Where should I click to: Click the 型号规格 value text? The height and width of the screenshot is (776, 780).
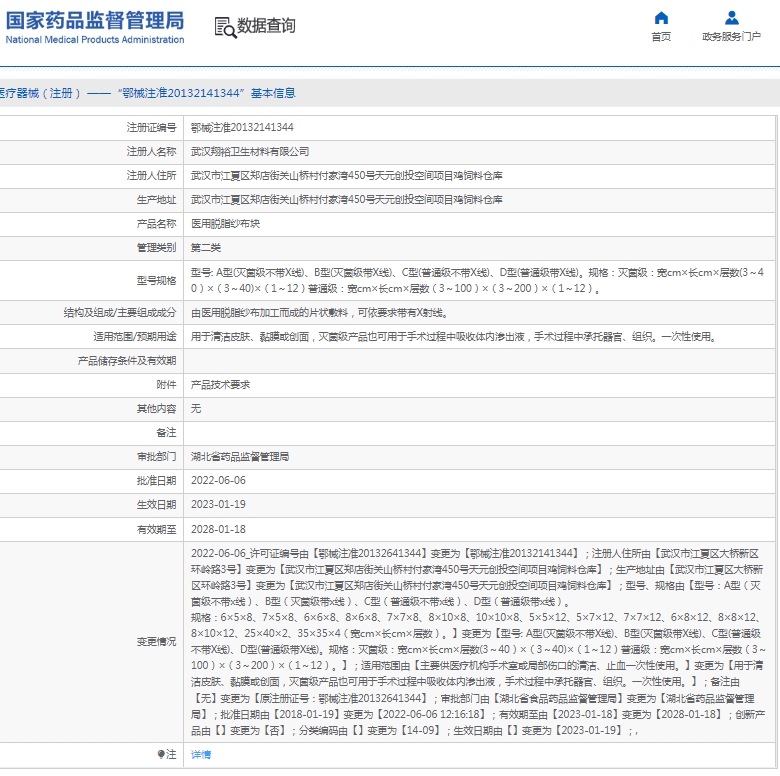478,281
